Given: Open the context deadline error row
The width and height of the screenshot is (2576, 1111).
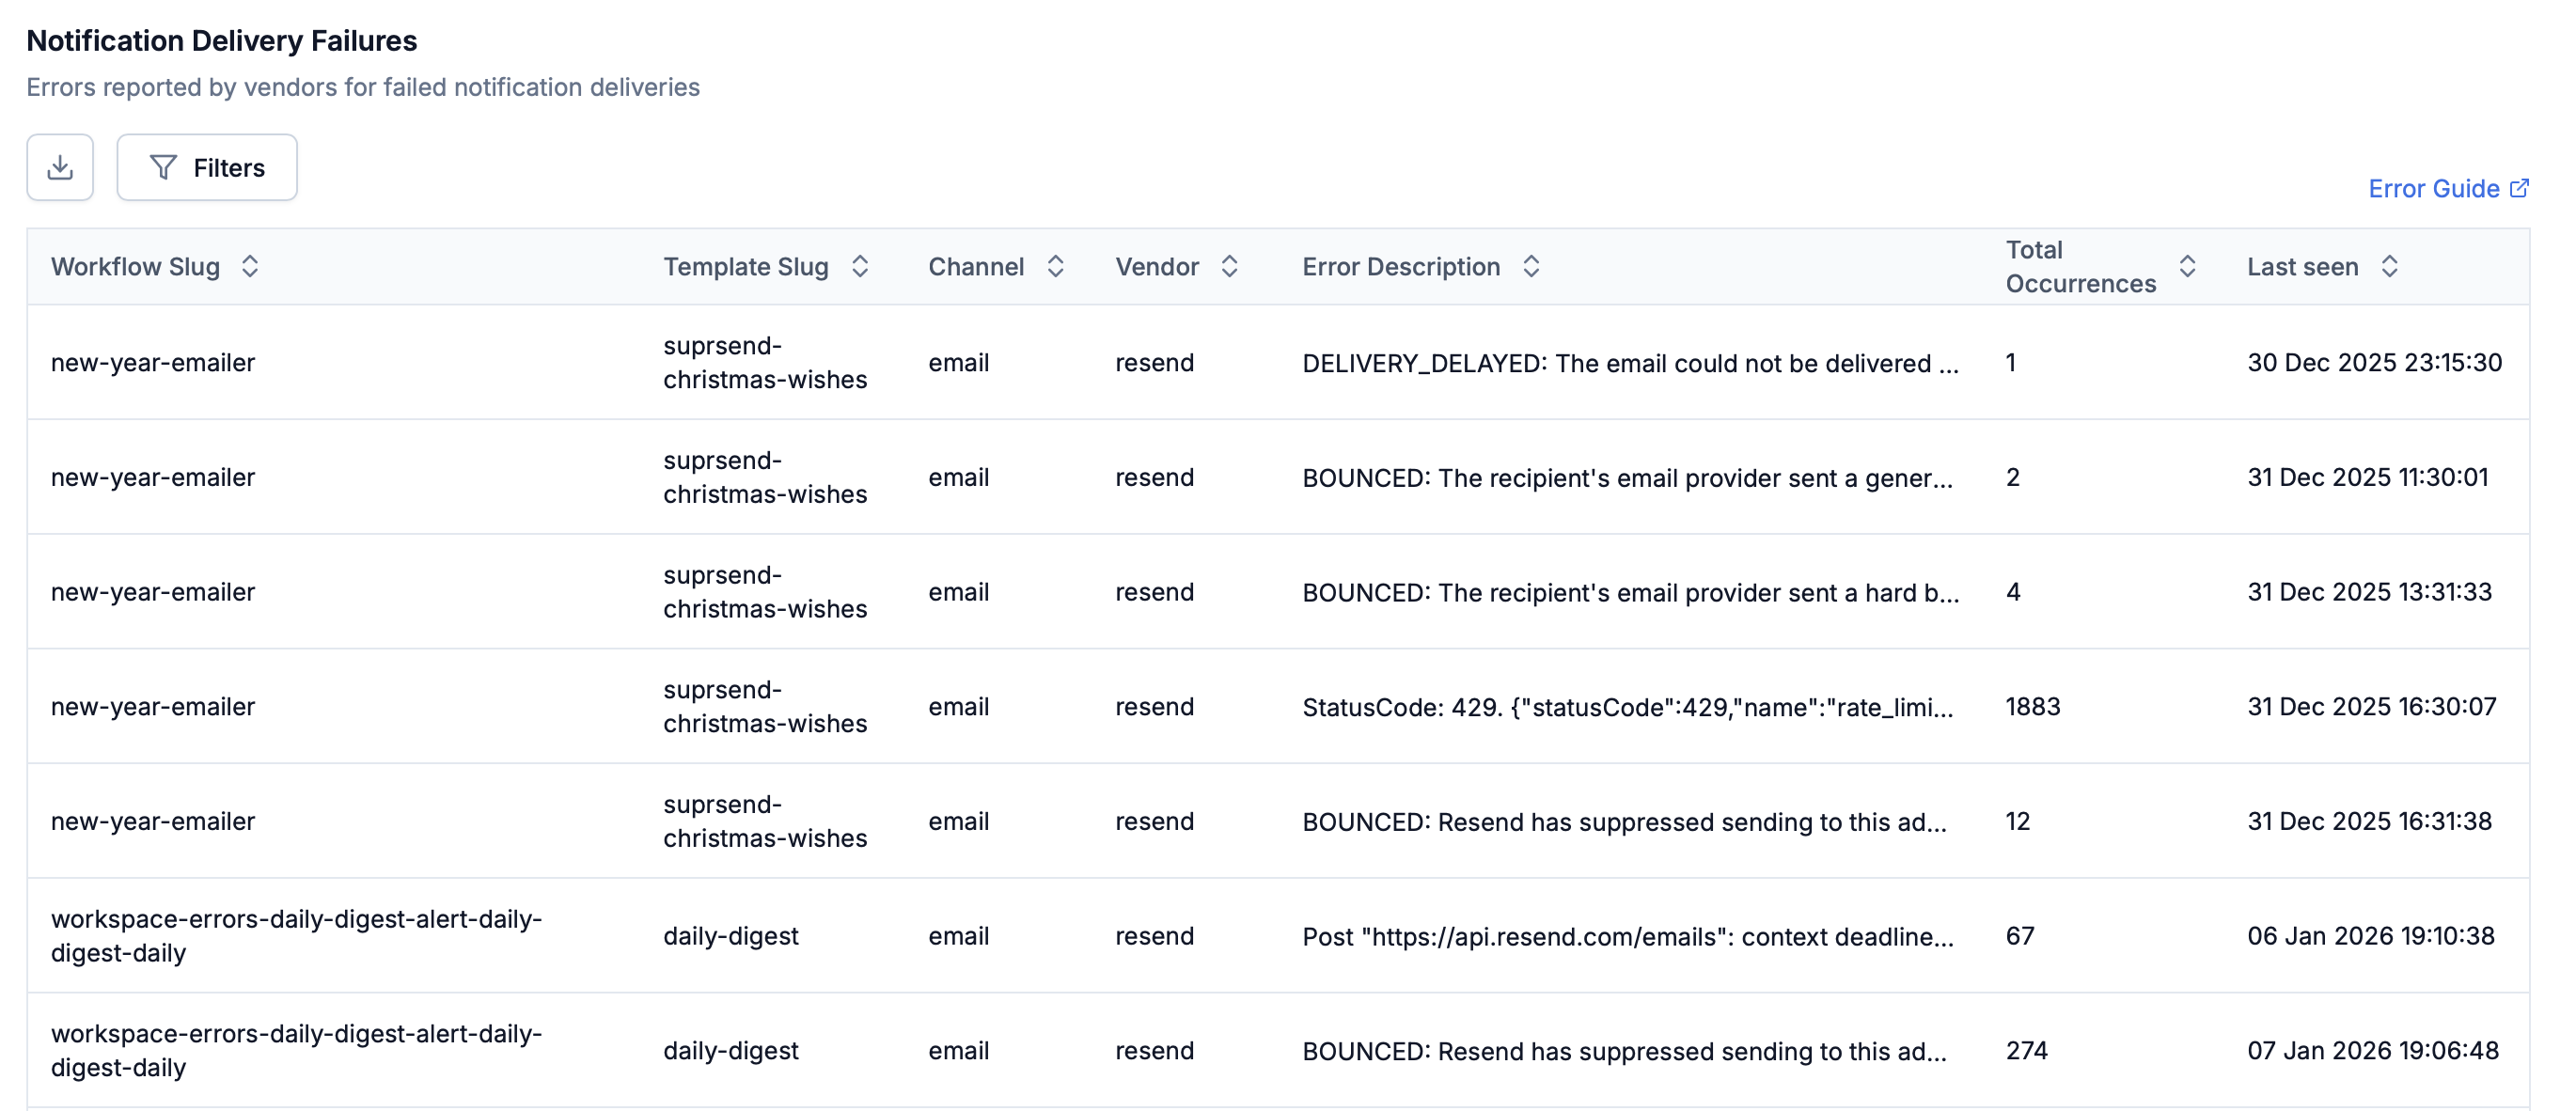Looking at the screenshot, I should click(1627, 936).
